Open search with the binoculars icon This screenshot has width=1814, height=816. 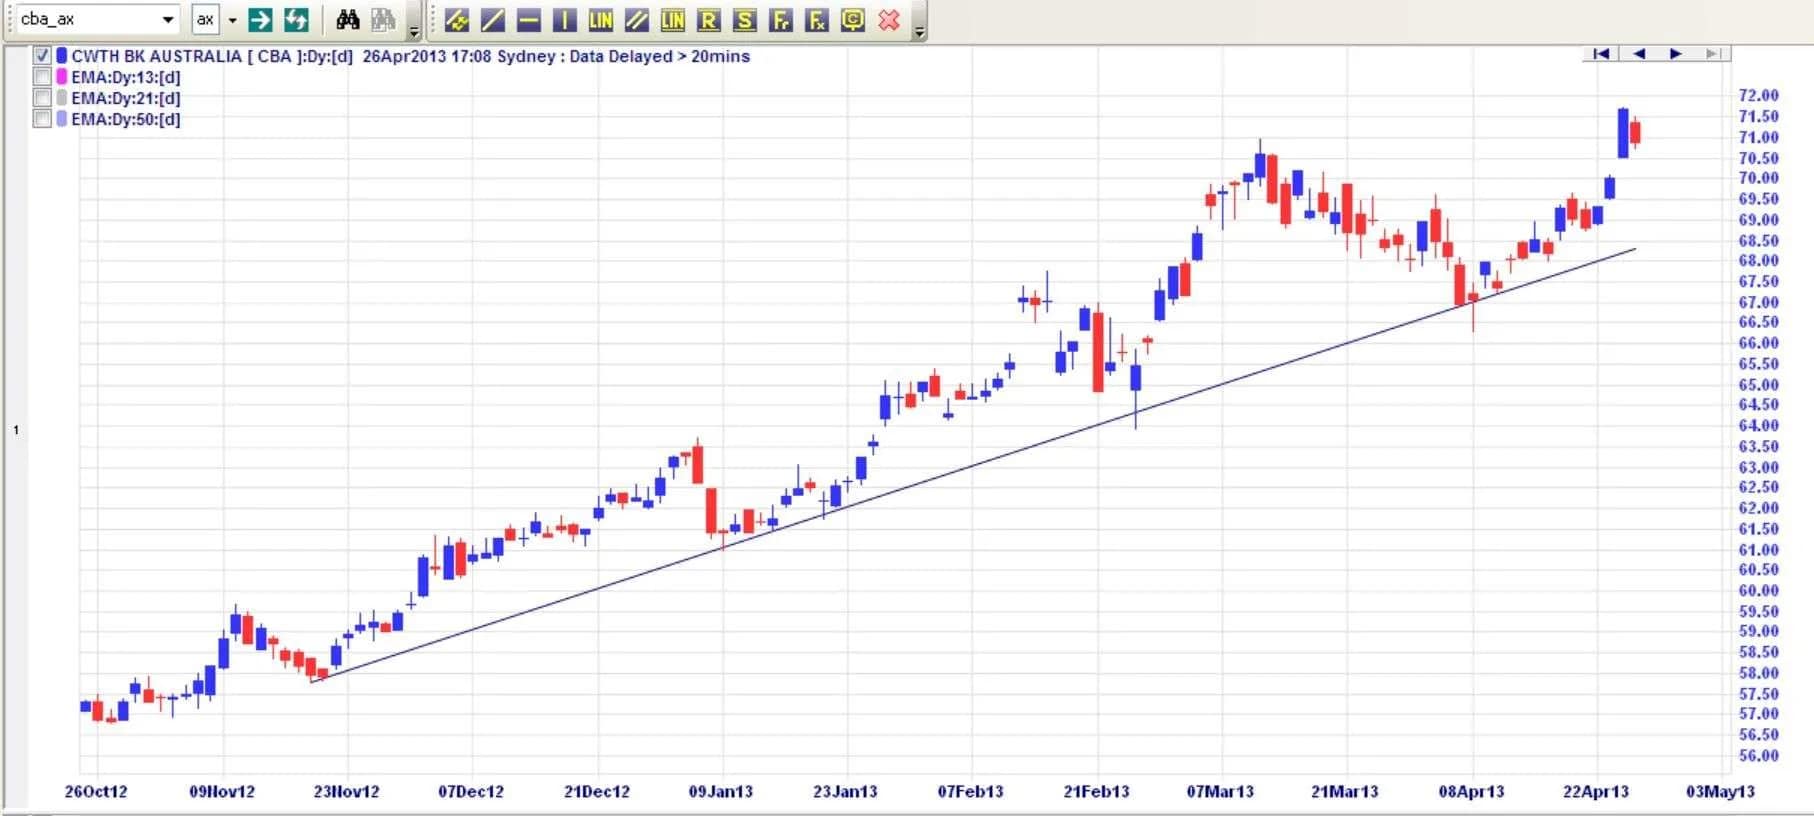pyautogui.click(x=347, y=19)
